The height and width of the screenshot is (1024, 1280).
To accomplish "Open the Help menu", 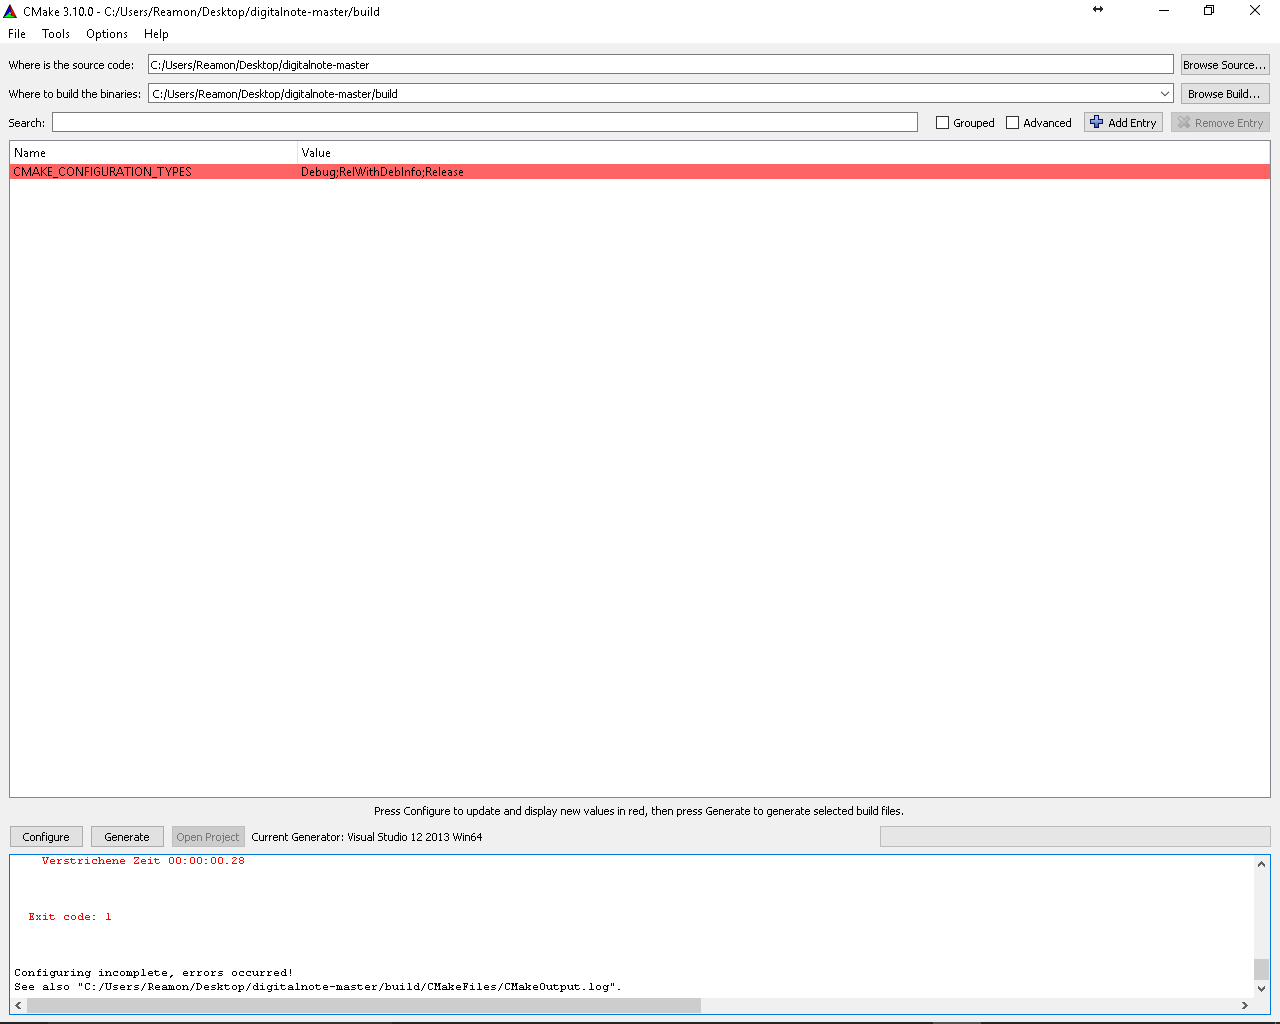I will click(x=156, y=34).
